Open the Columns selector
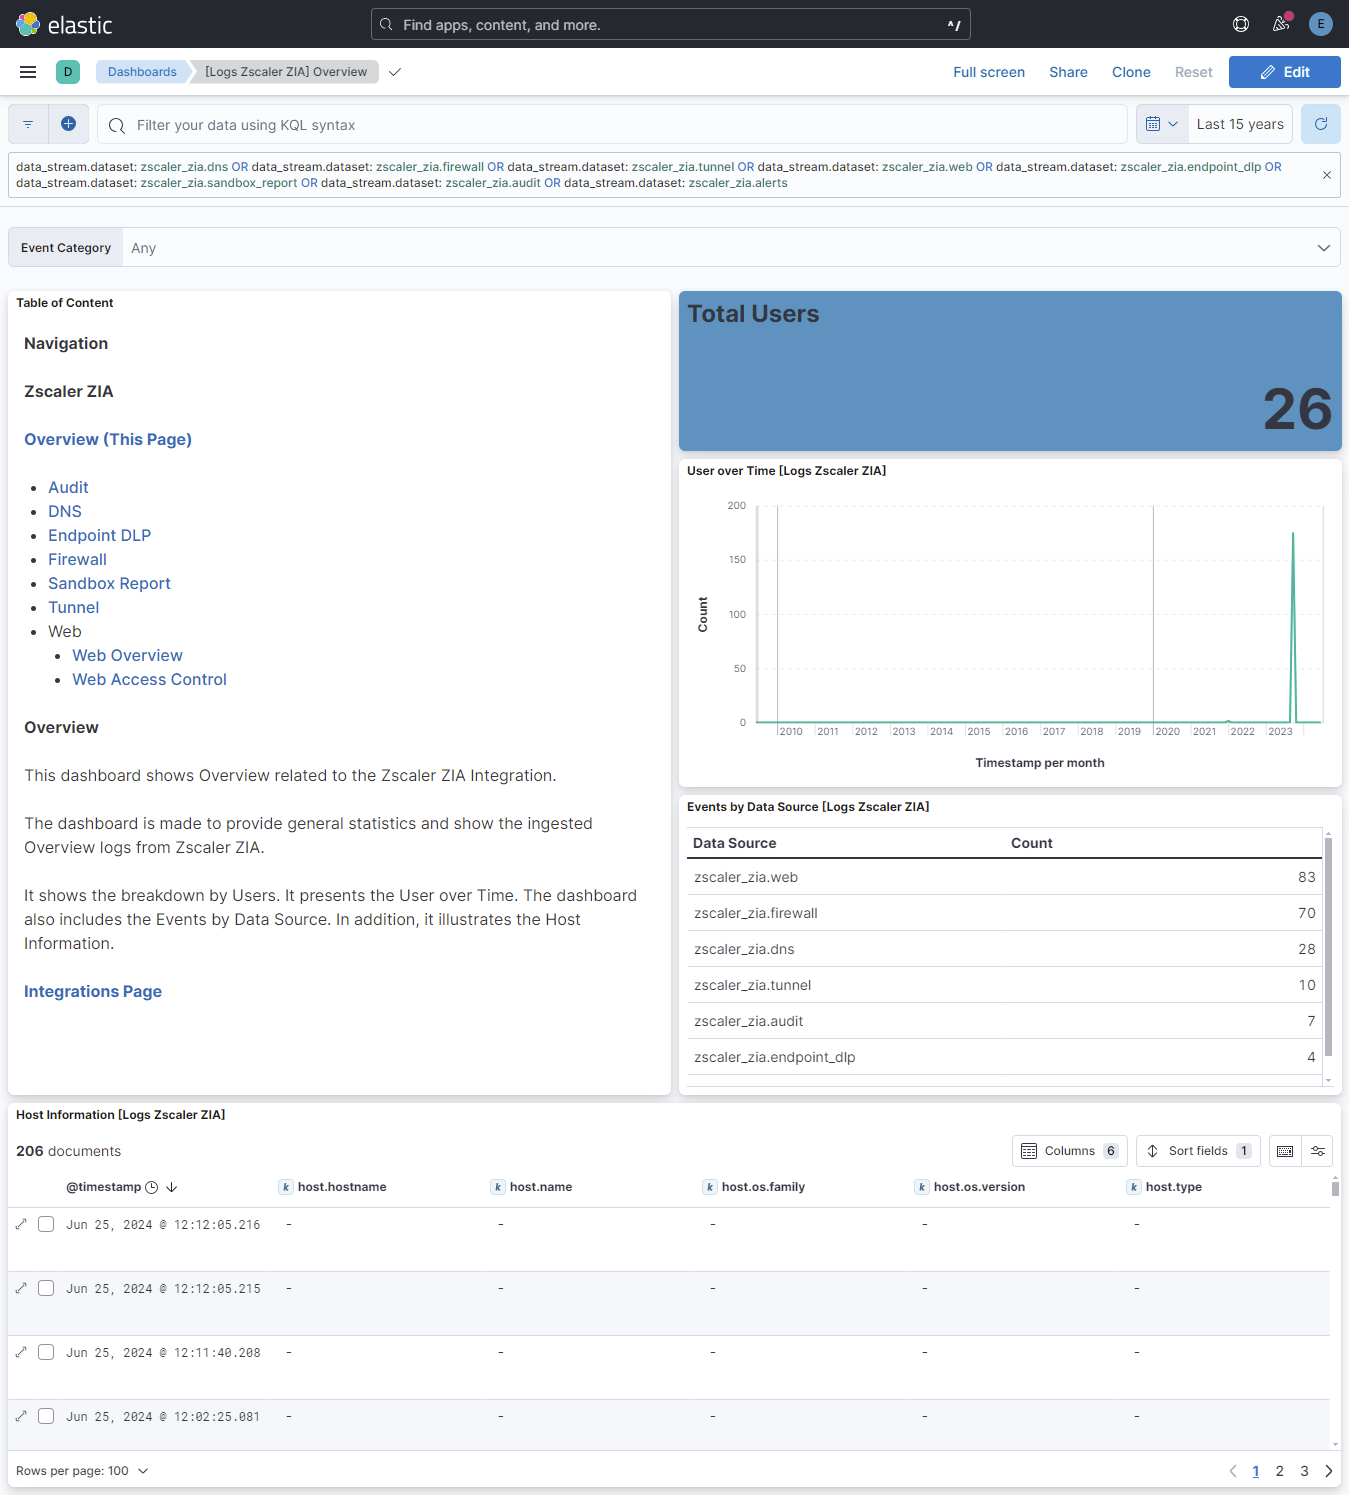 [1070, 1151]
